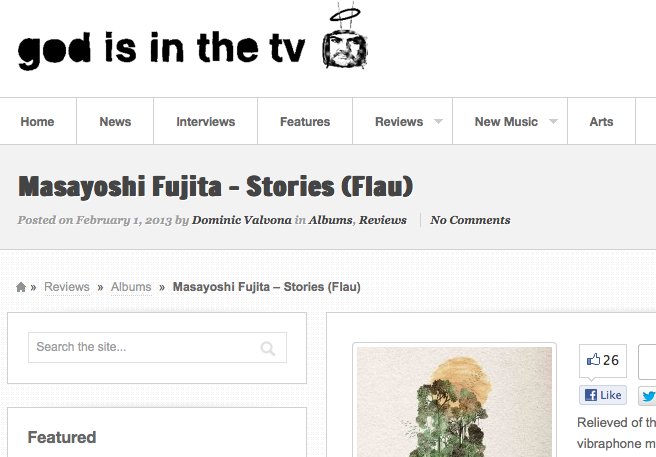
Task: Click the Albums breadcrumb link
Action: point(131,287)
